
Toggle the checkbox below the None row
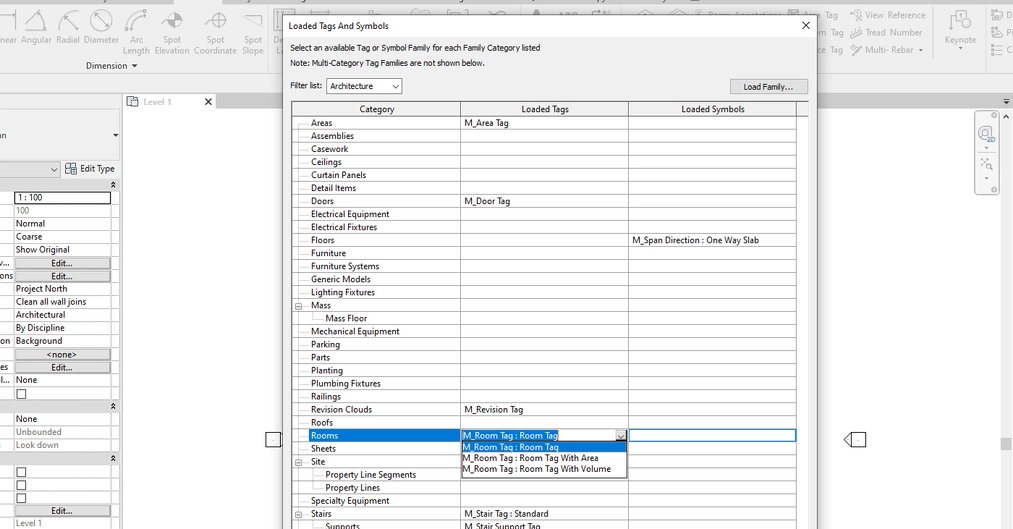21,394
